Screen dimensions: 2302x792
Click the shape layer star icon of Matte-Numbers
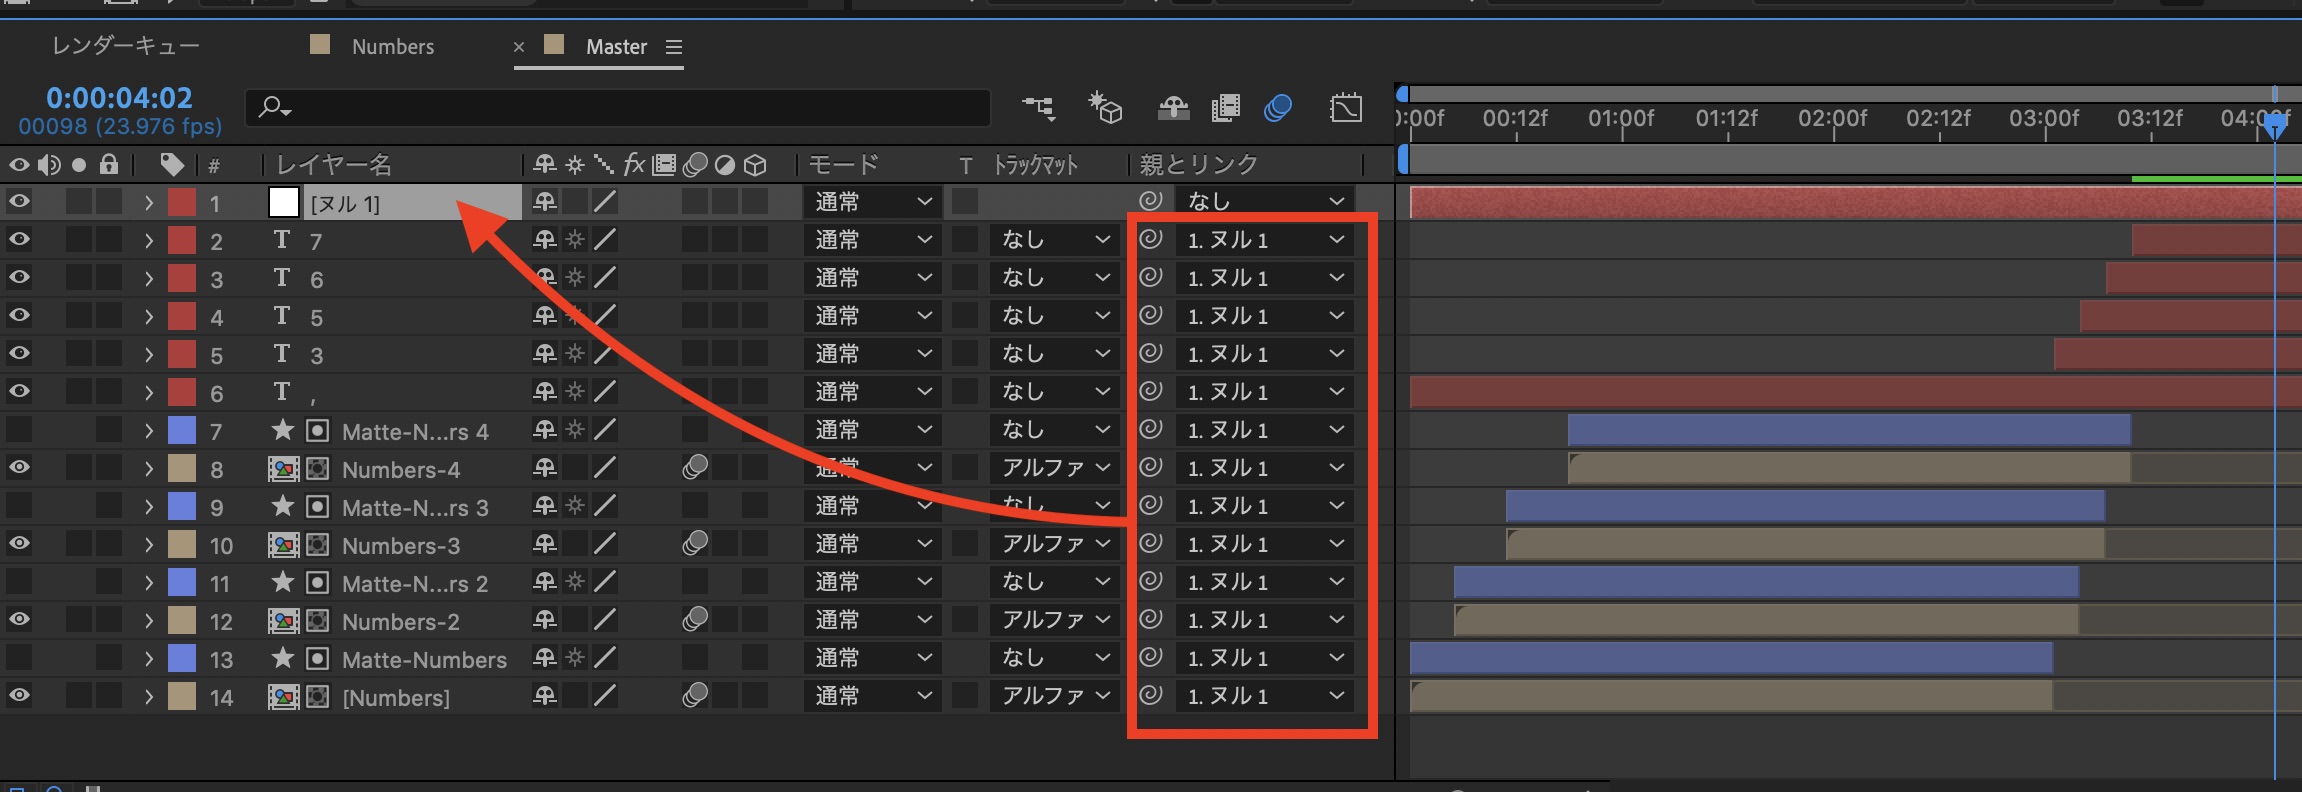[x=283, y=658]
